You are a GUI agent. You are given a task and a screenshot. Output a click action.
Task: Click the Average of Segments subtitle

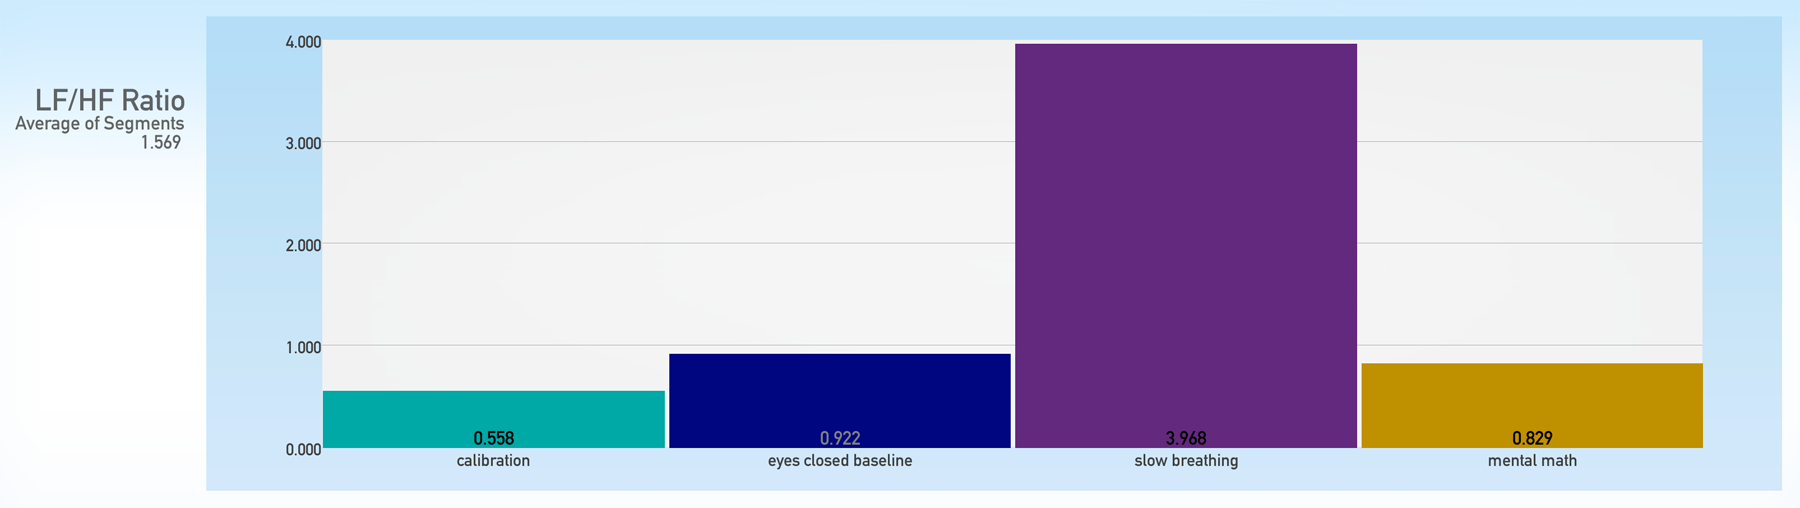pyautogui.click(x=99, y=124)
